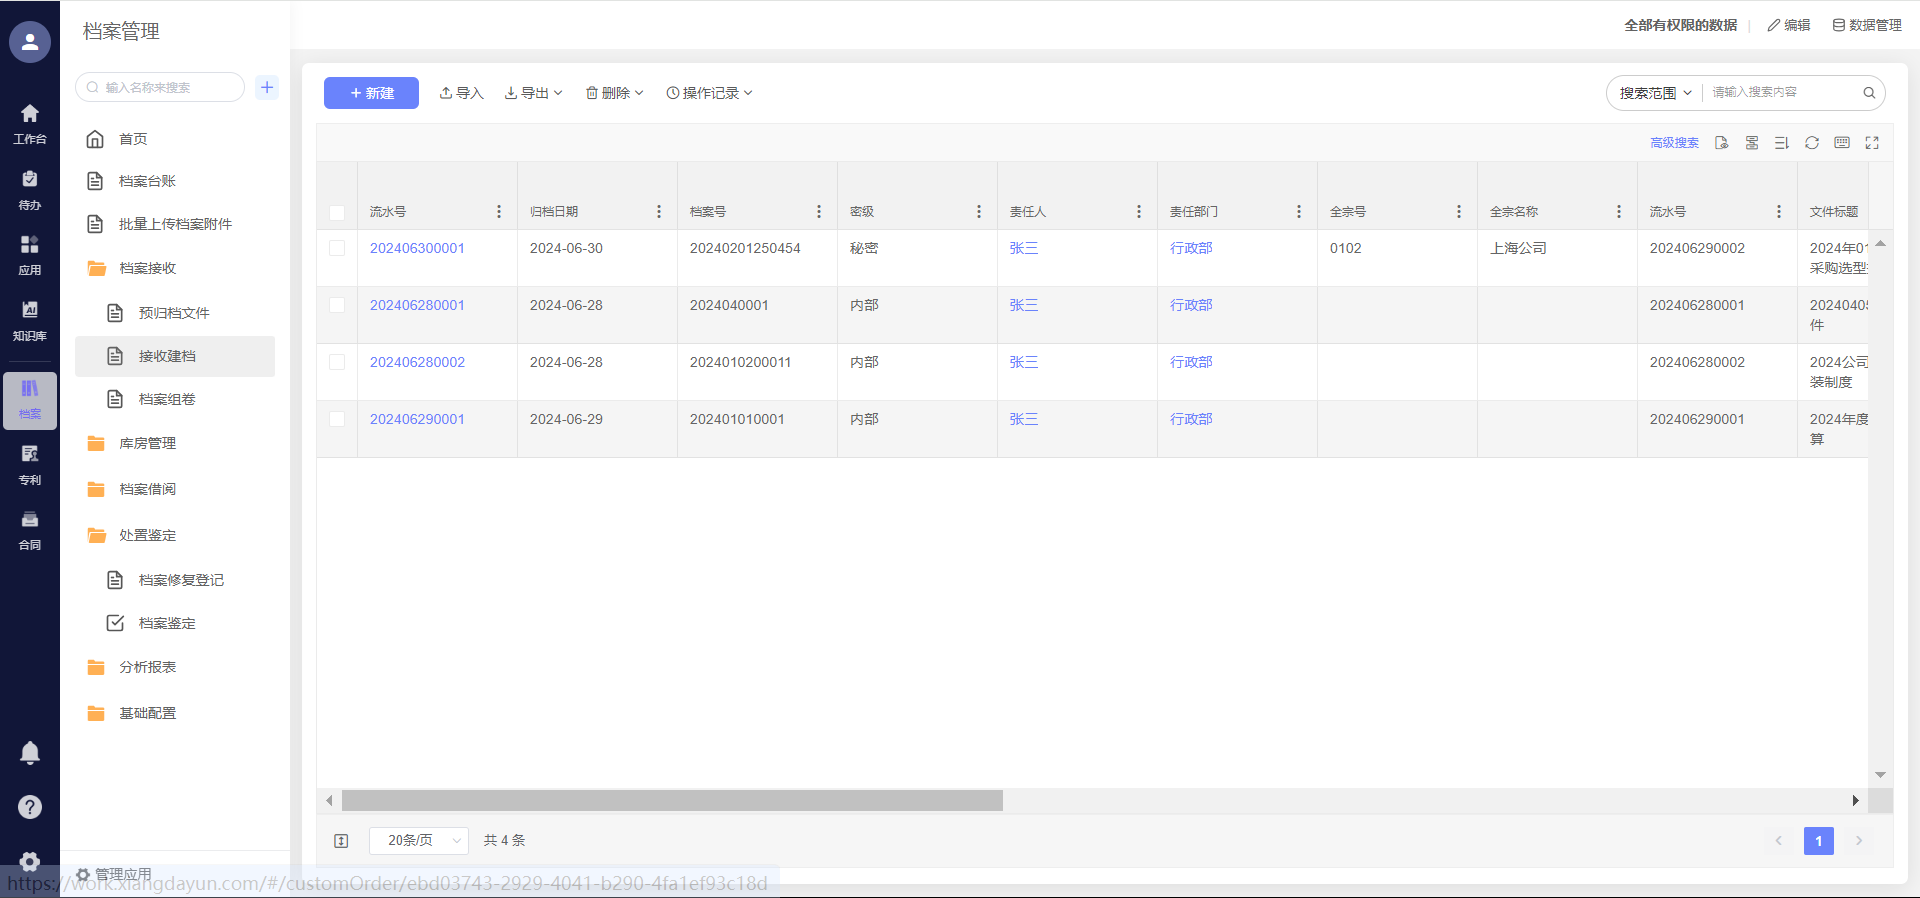The image size is (1920, 898).
Task: Click the refresh icon above the table
Action: click(x=1811, y=143)
